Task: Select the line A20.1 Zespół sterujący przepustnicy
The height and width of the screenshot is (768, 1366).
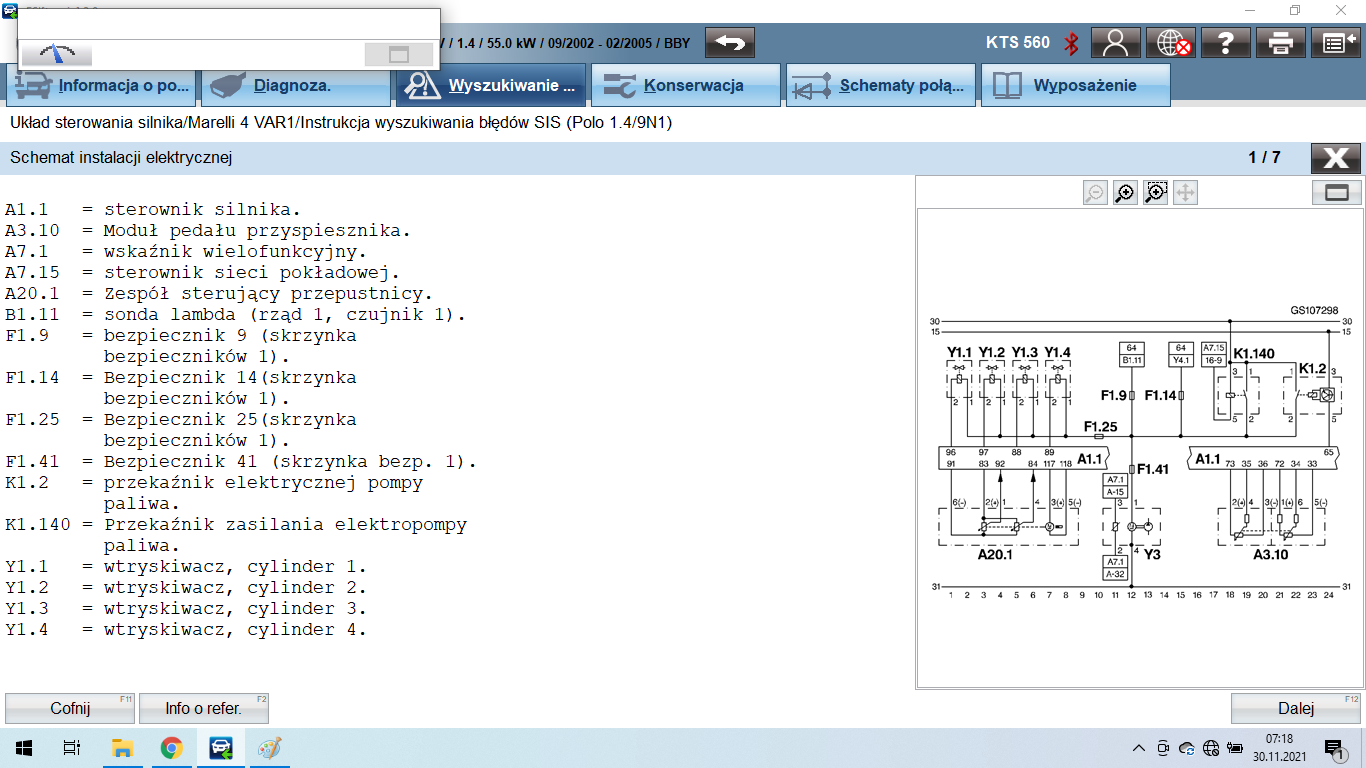Action: 219,293
